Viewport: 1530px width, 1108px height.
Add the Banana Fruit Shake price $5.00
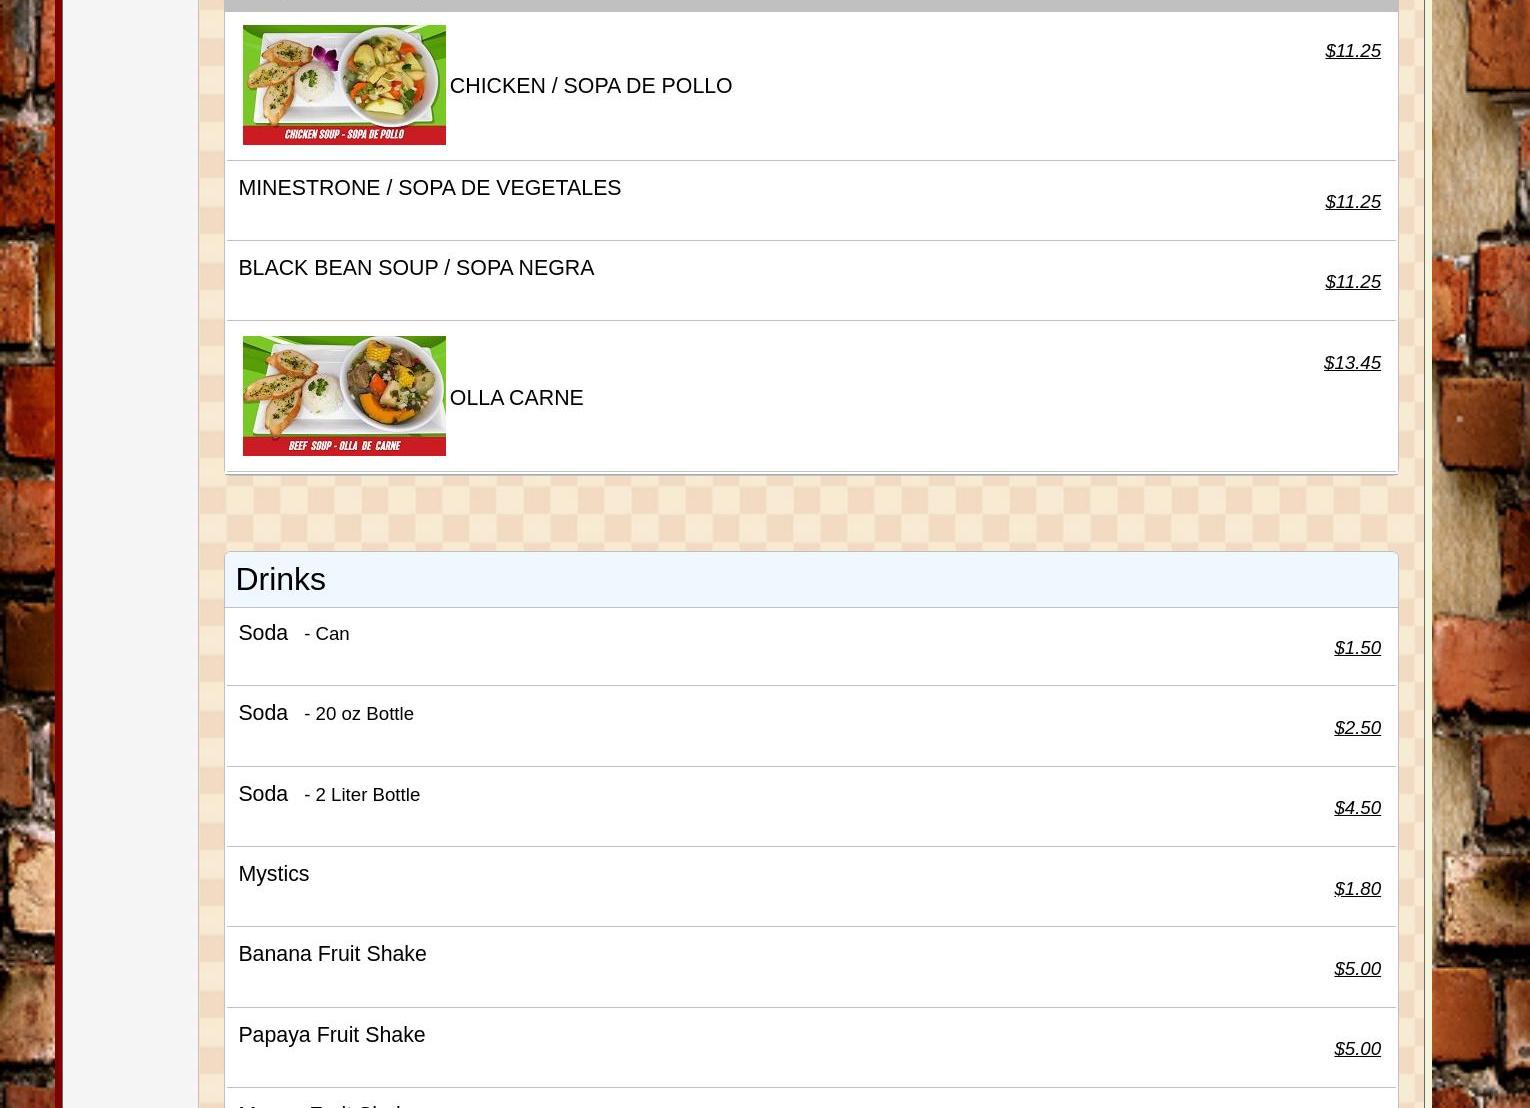coord(1357,968)
